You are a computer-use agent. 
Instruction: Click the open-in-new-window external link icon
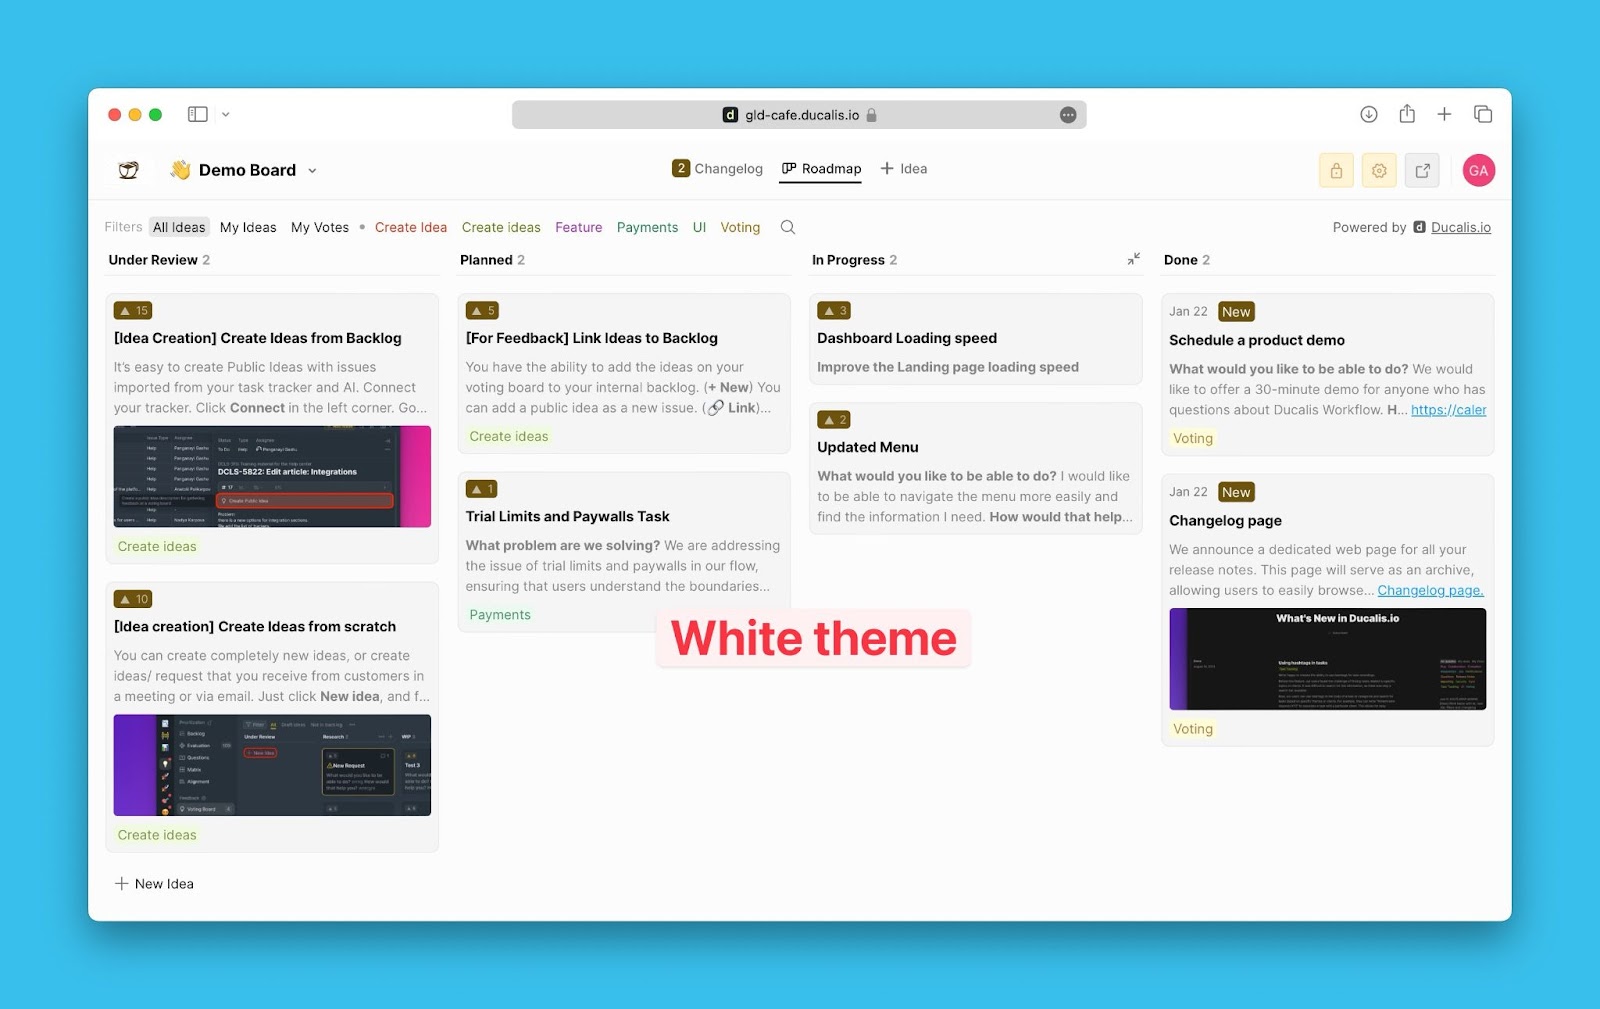(x=1422, y=171)
